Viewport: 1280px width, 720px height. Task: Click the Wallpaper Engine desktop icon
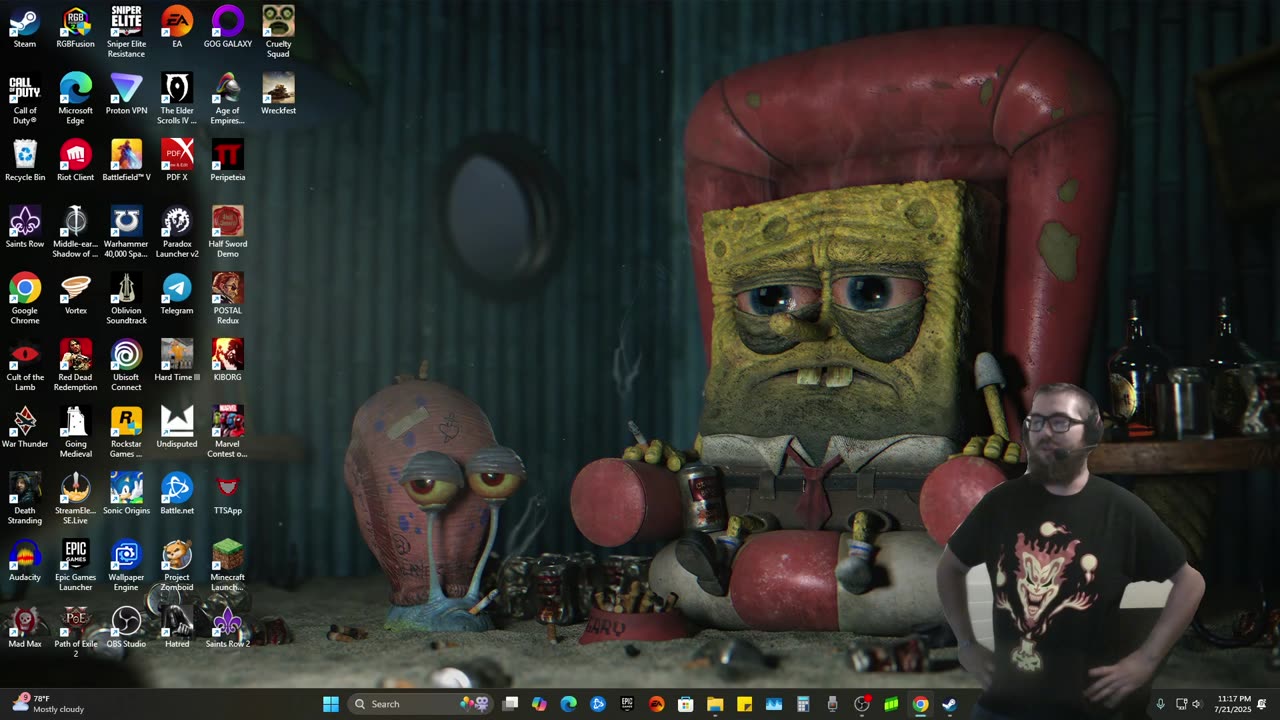tap(126, 565)
